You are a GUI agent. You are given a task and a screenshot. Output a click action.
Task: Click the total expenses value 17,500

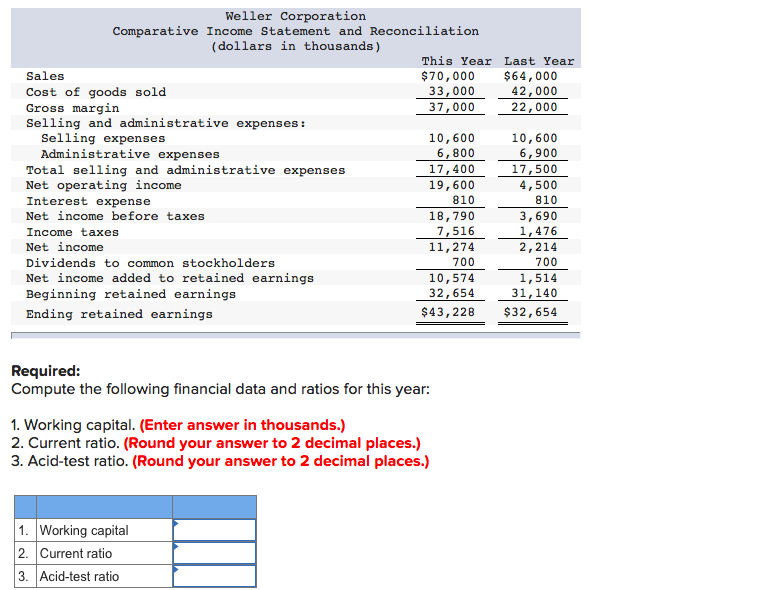(x=534, y=169)
